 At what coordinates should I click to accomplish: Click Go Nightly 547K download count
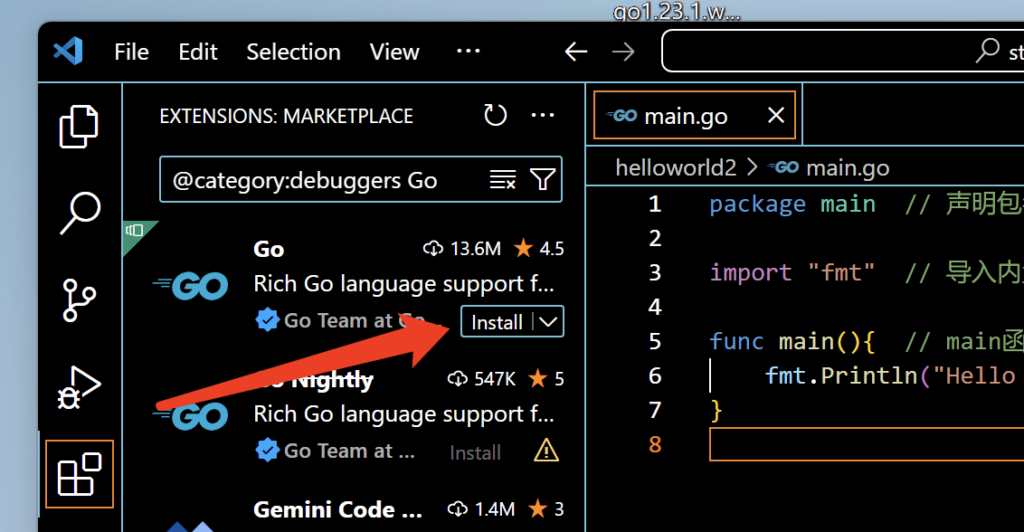[482, 379]
